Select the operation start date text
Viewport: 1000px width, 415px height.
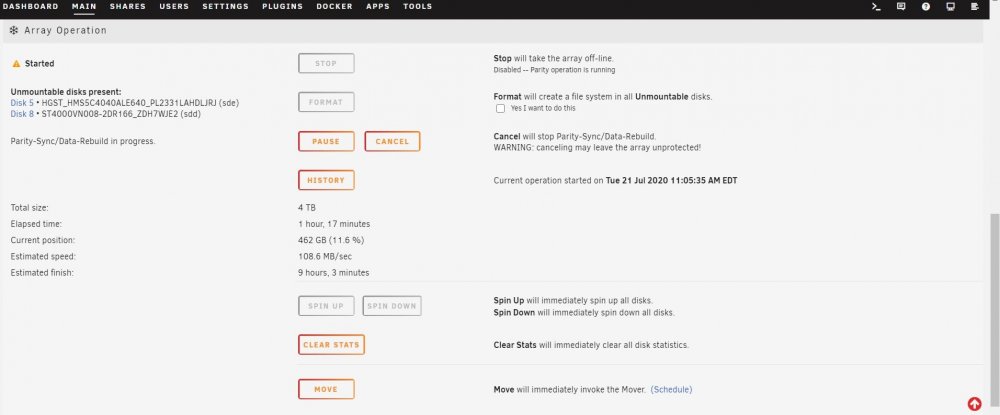coord(671,180)
